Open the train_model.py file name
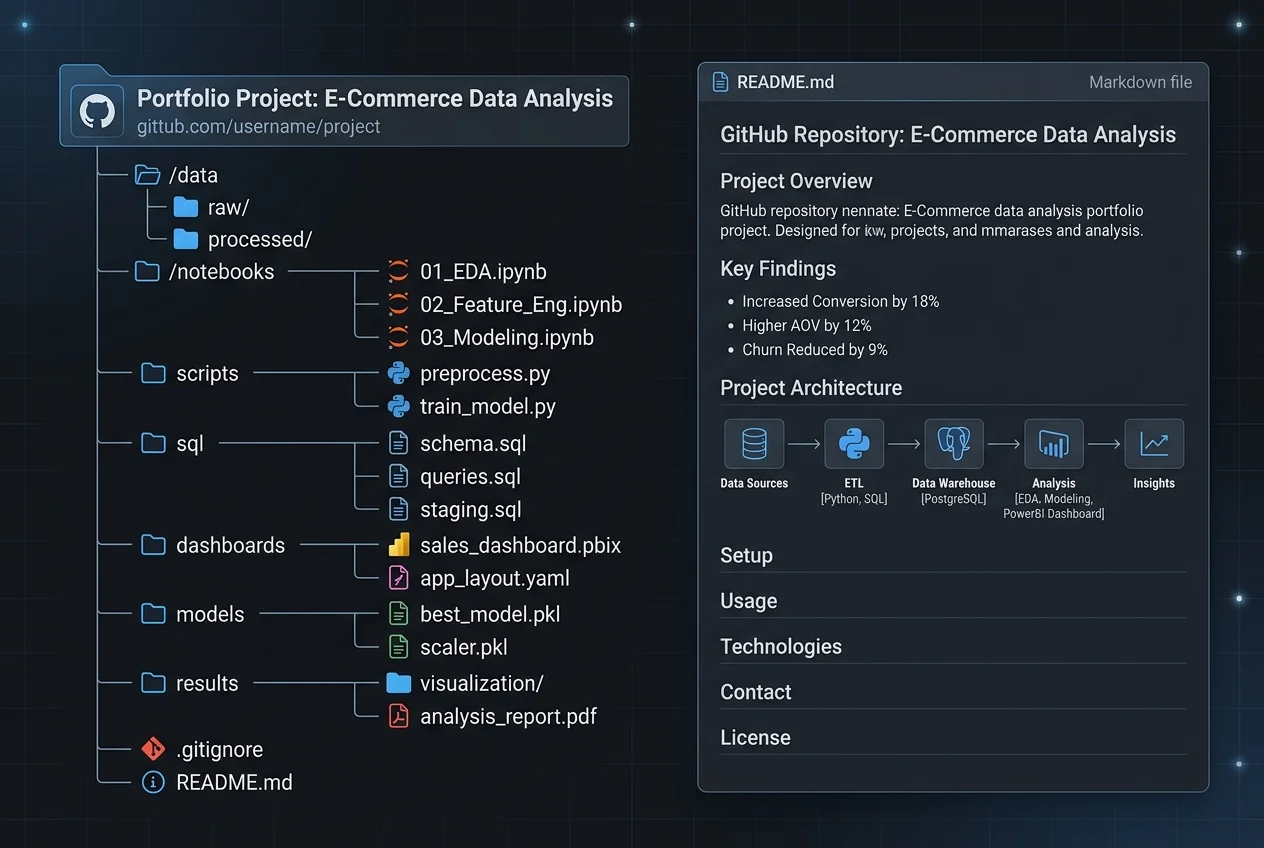Image resolution: width=1264 pixels, height=848 pixels. [x=488, y=407]
